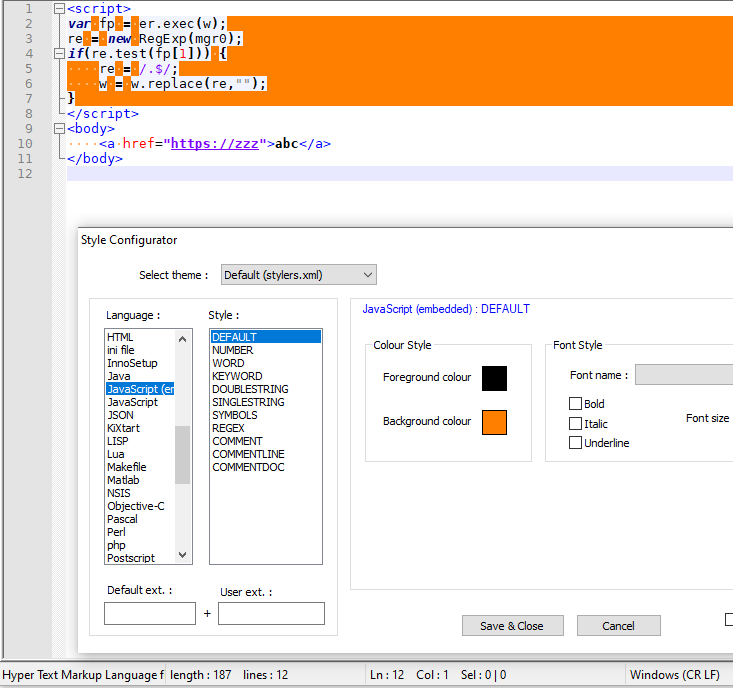733x688 pixels.
Task: Select KiXtart in the Language list
Action: click(x=140, y=428)
